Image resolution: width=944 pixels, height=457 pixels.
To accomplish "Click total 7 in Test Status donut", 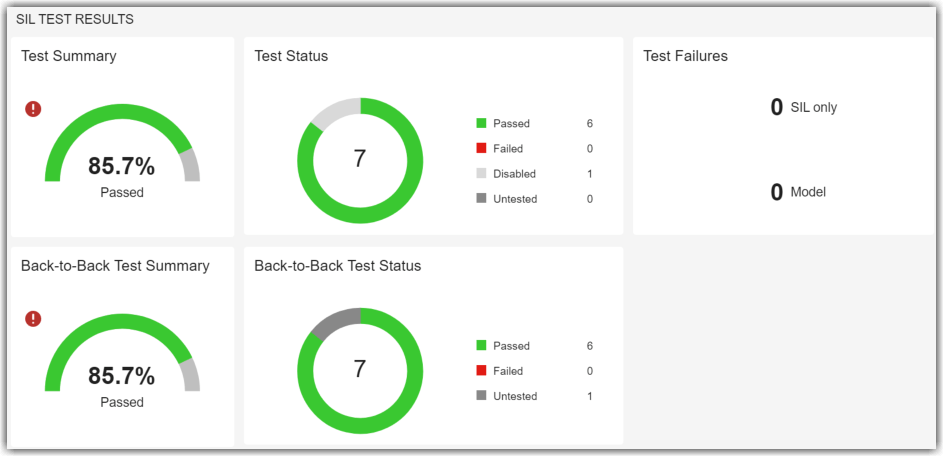I will (x=360, y=159).
